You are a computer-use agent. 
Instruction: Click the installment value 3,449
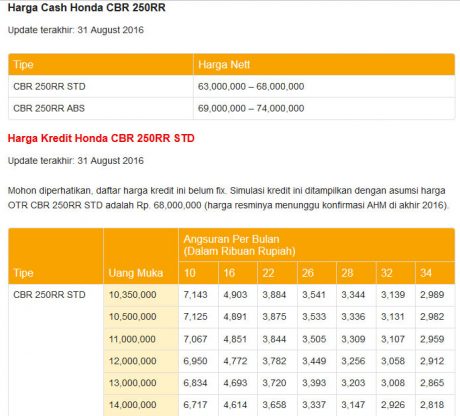pos(314,361)
